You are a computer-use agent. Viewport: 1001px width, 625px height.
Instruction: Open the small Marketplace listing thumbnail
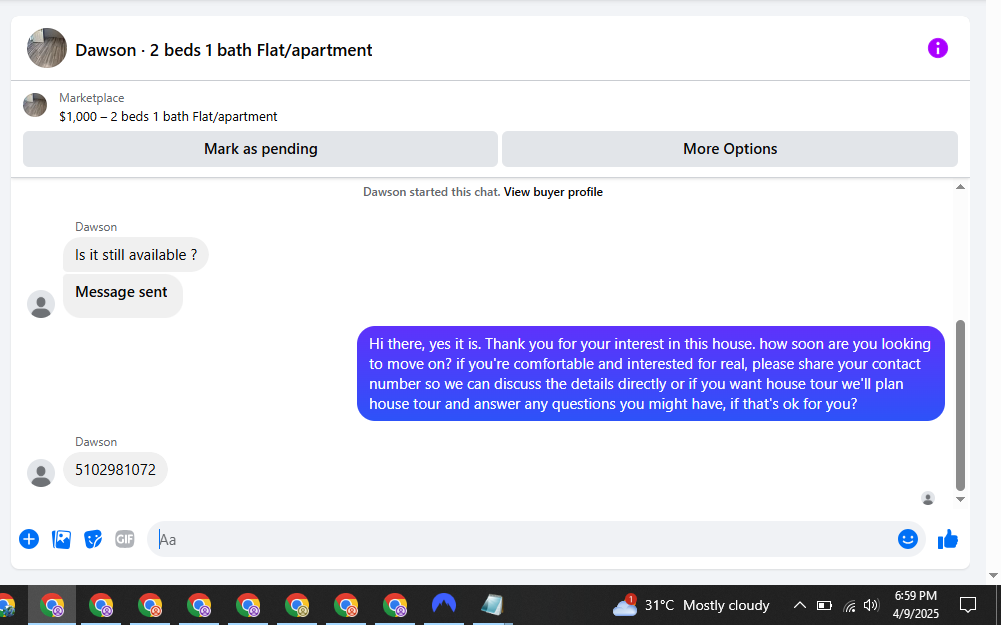click(x=35, y=105)
